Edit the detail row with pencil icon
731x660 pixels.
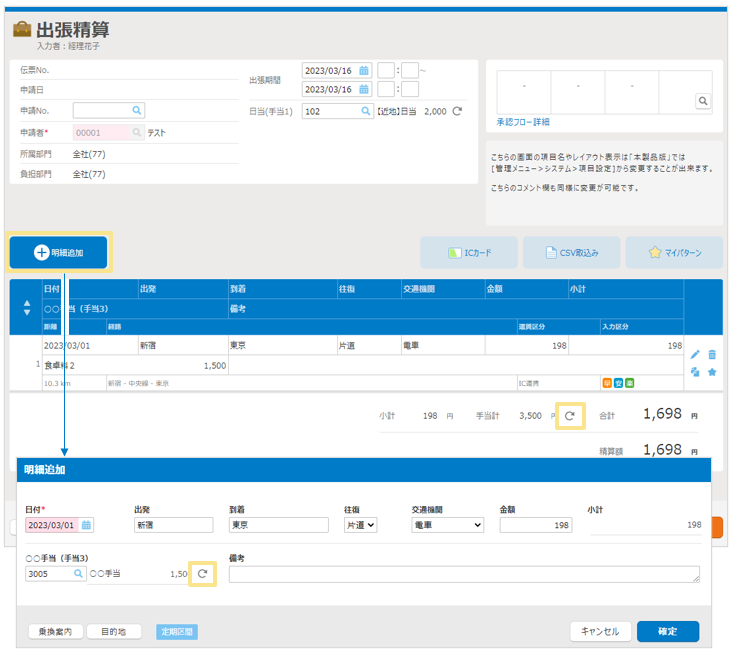pos(695,354)
